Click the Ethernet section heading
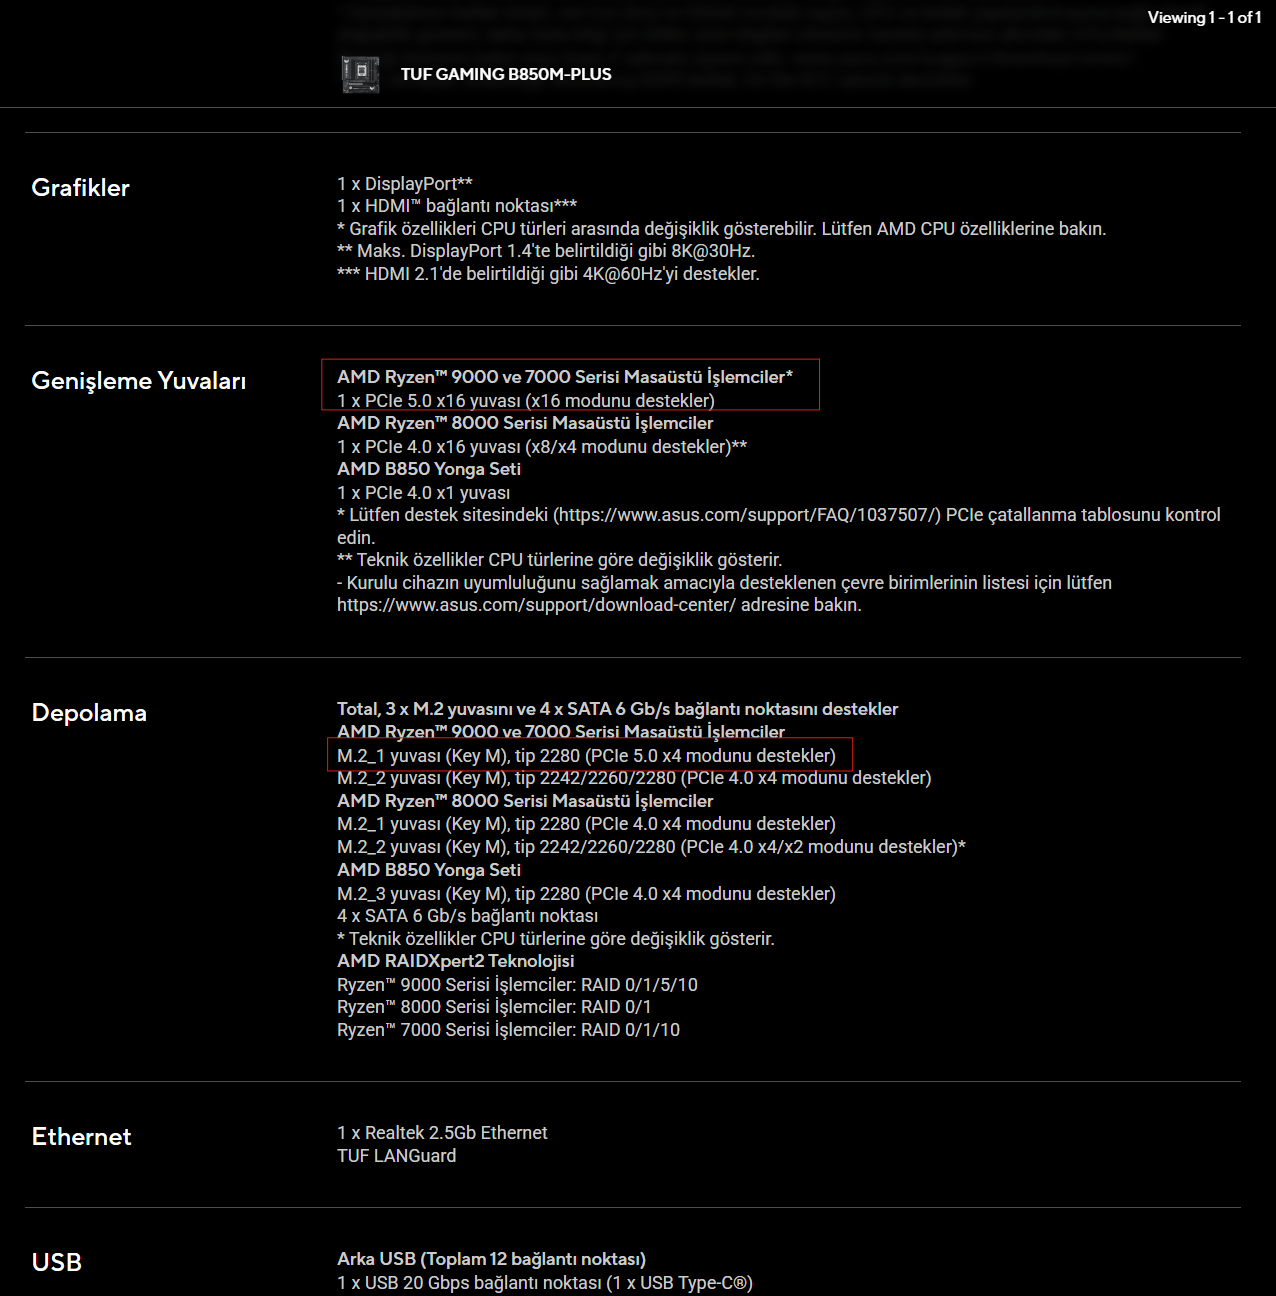 click(x=82, y=1137)
